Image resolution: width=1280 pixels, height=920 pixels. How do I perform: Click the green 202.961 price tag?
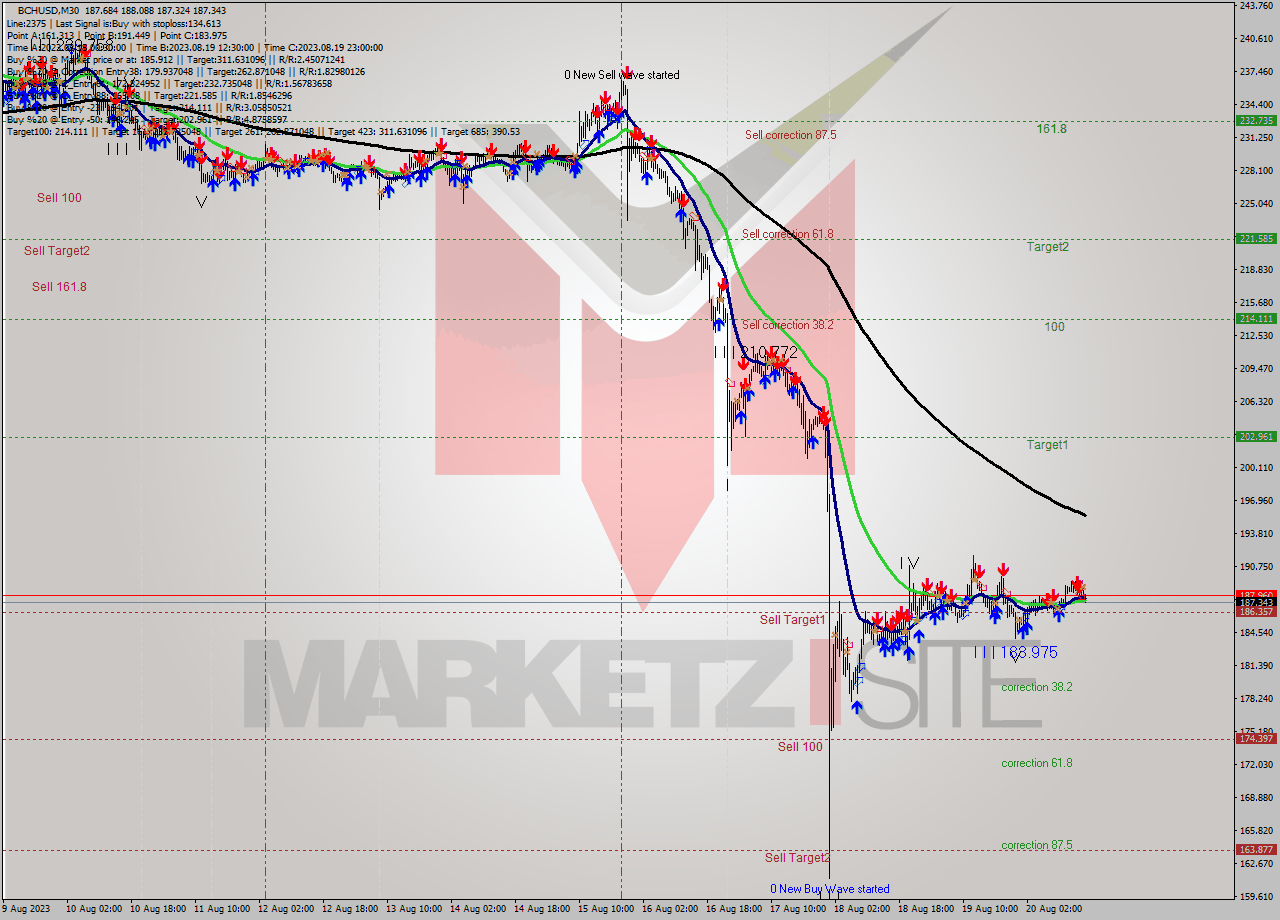point(1257,436)
